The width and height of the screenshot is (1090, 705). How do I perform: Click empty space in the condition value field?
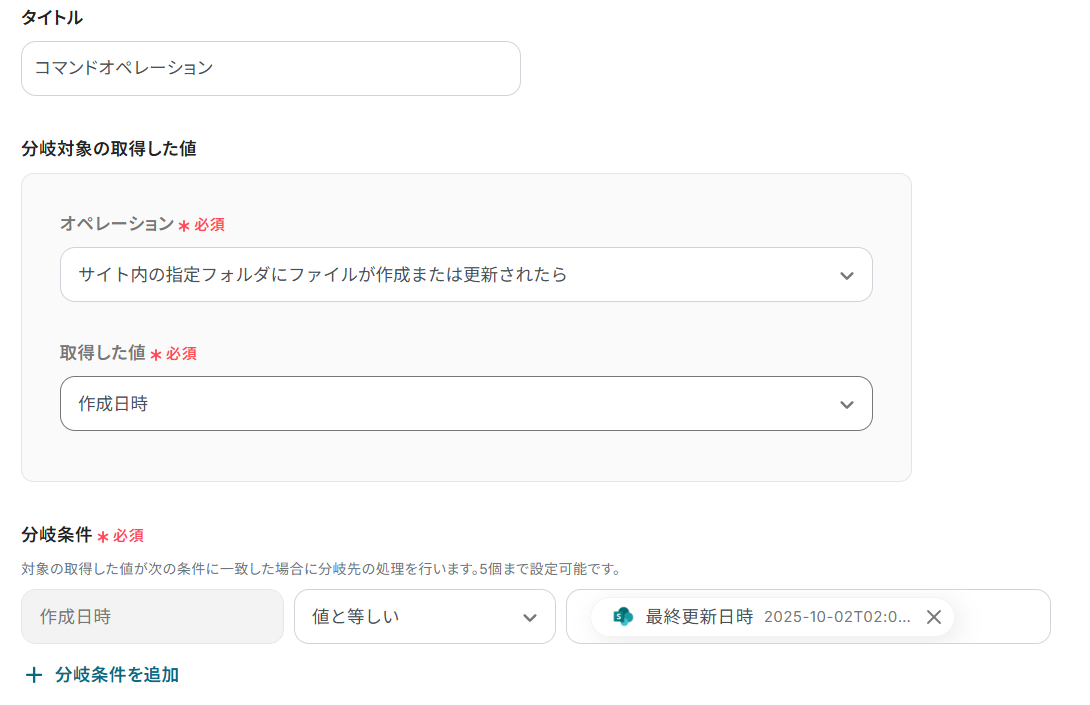1000,617
